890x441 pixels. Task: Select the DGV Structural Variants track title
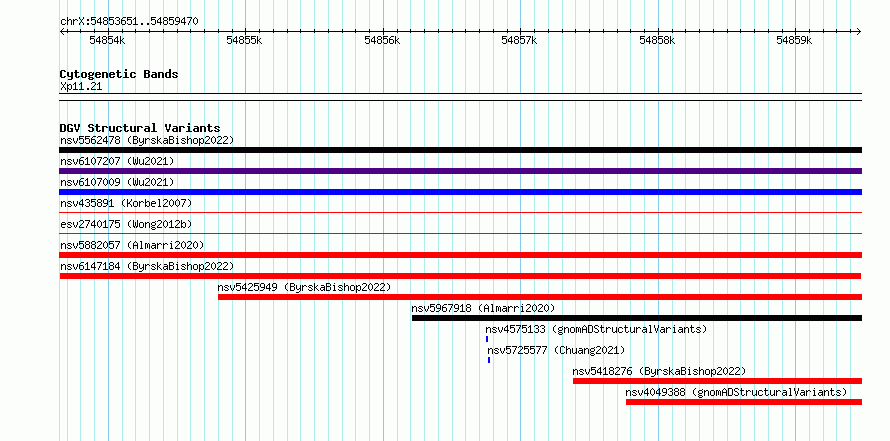[x=140, y=128]
